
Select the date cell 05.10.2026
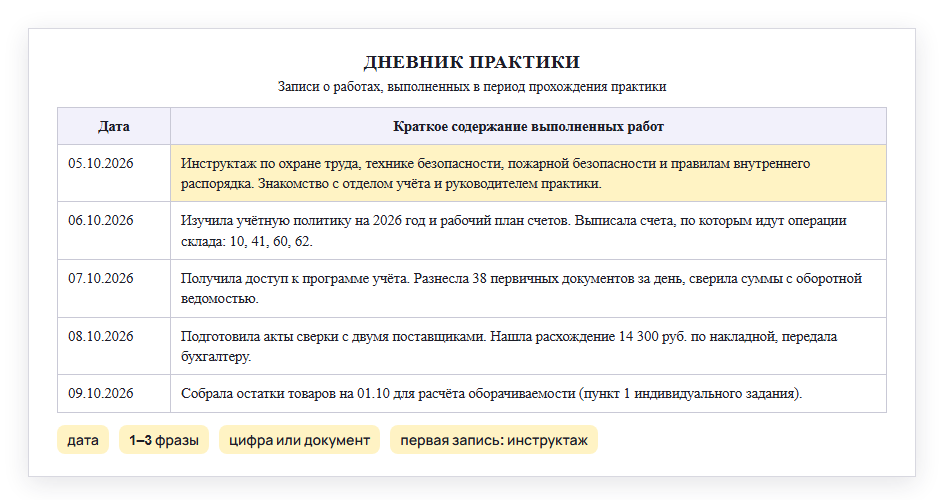[114, 173]
